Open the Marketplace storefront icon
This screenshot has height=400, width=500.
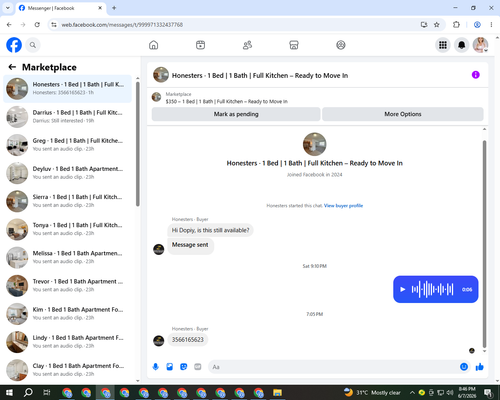(294, 45)
